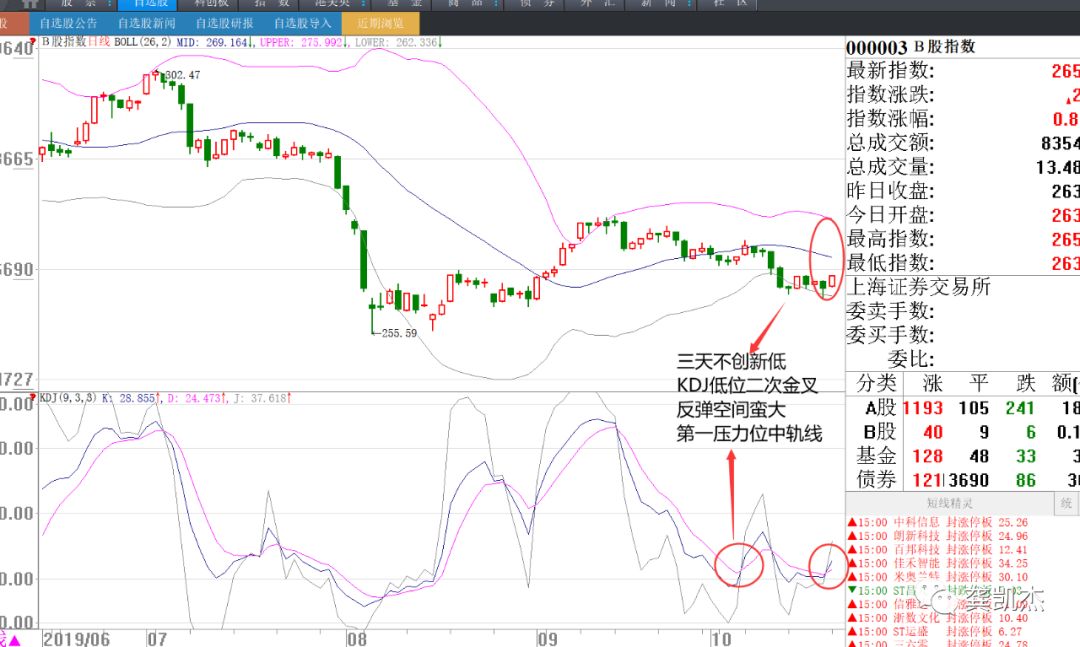Click the A股 rising count 1193
The width and height of the screenshot is (1080, 647).
(922, 408)
